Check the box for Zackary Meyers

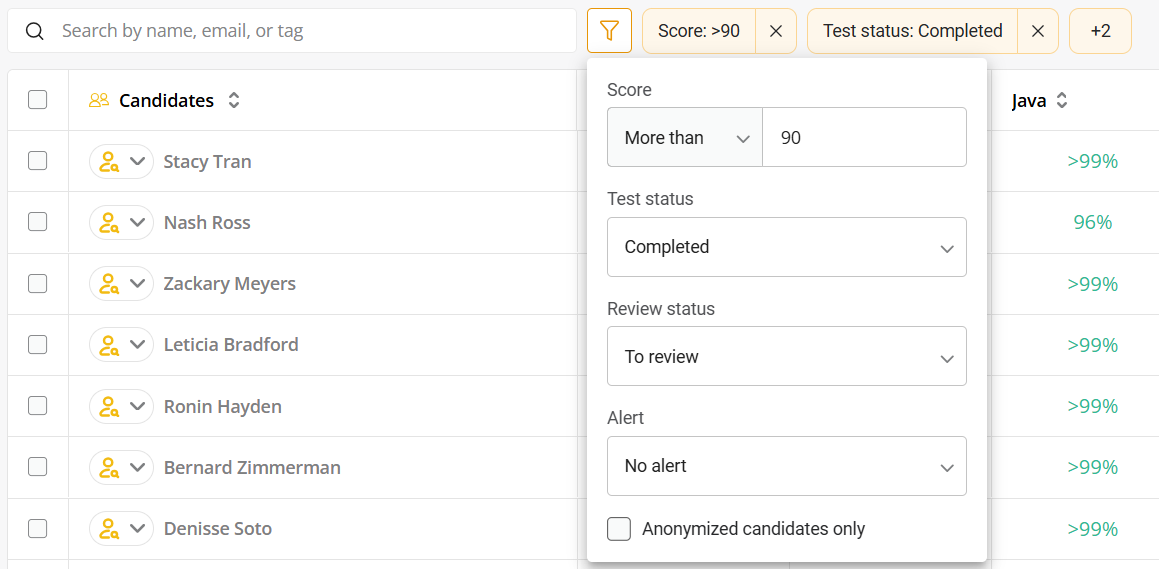coord(38,284)
